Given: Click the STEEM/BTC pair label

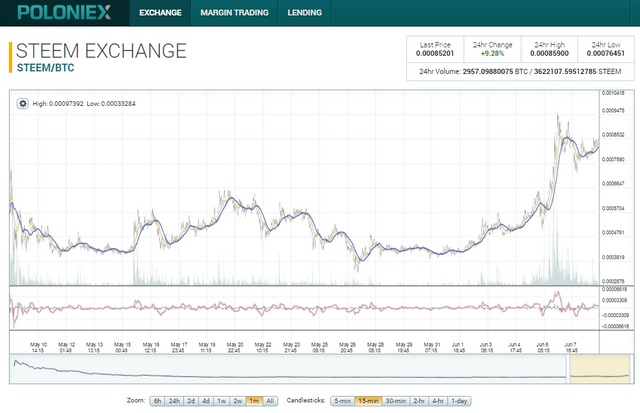Looking at the screenshot, I should tap(45, 68).
